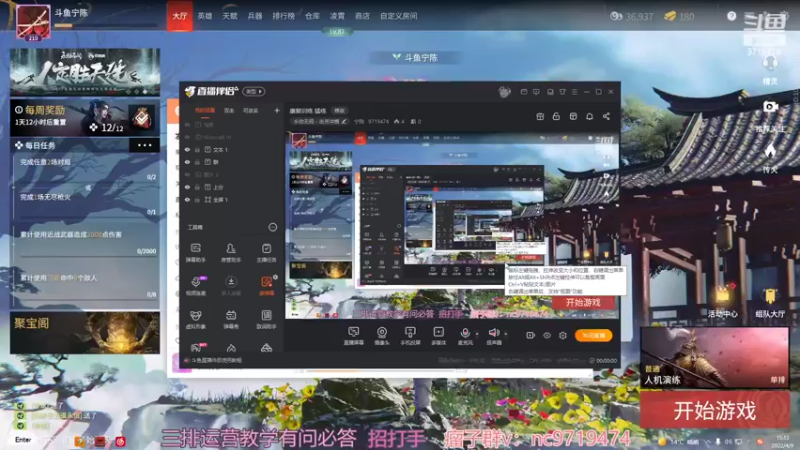Image resolution: width=800 pixels, height=450 pixels.
Task: Open the 自定义房间 tab in the game
Action: [x=398, y=16]
